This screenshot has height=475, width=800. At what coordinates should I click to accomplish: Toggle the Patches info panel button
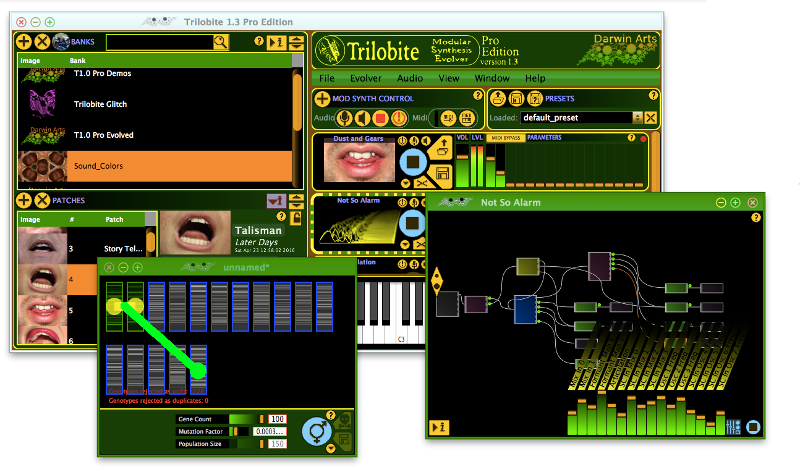276,201
